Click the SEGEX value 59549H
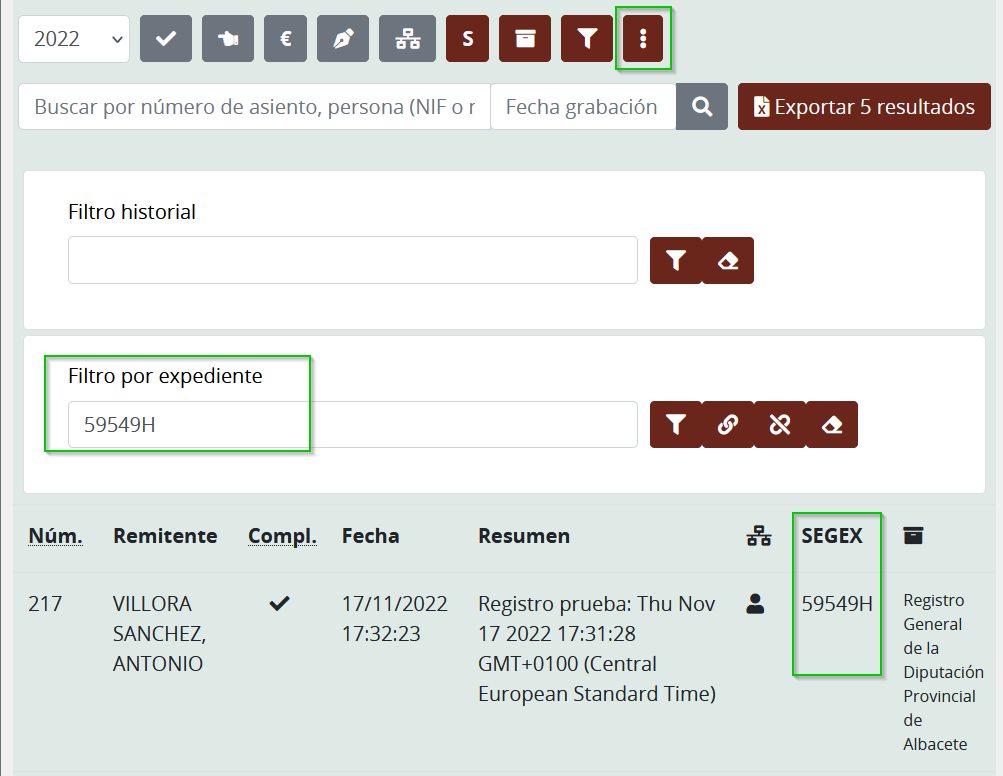The image size is (1003, 776). pyautogui.click(x=837, y=604)
